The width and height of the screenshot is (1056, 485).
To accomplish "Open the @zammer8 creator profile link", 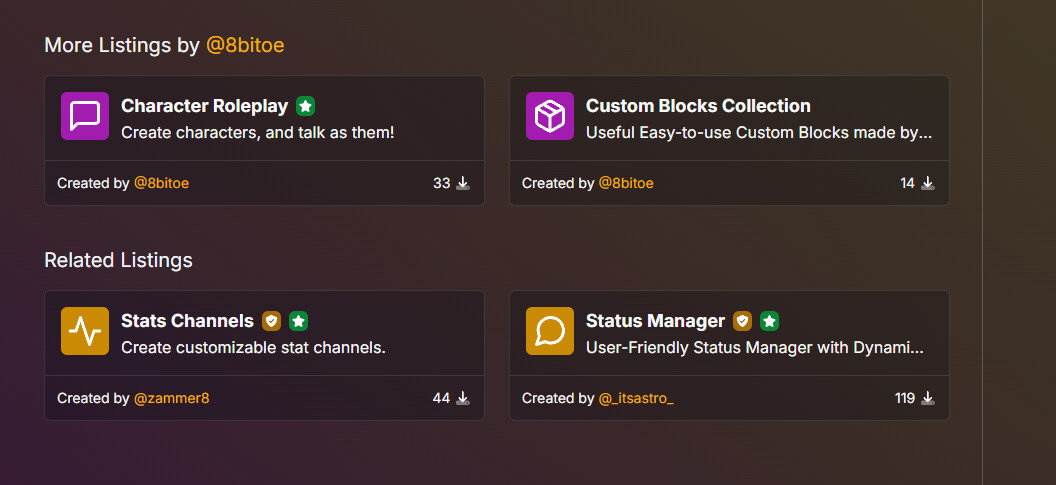I will click(x=172, y=398).
